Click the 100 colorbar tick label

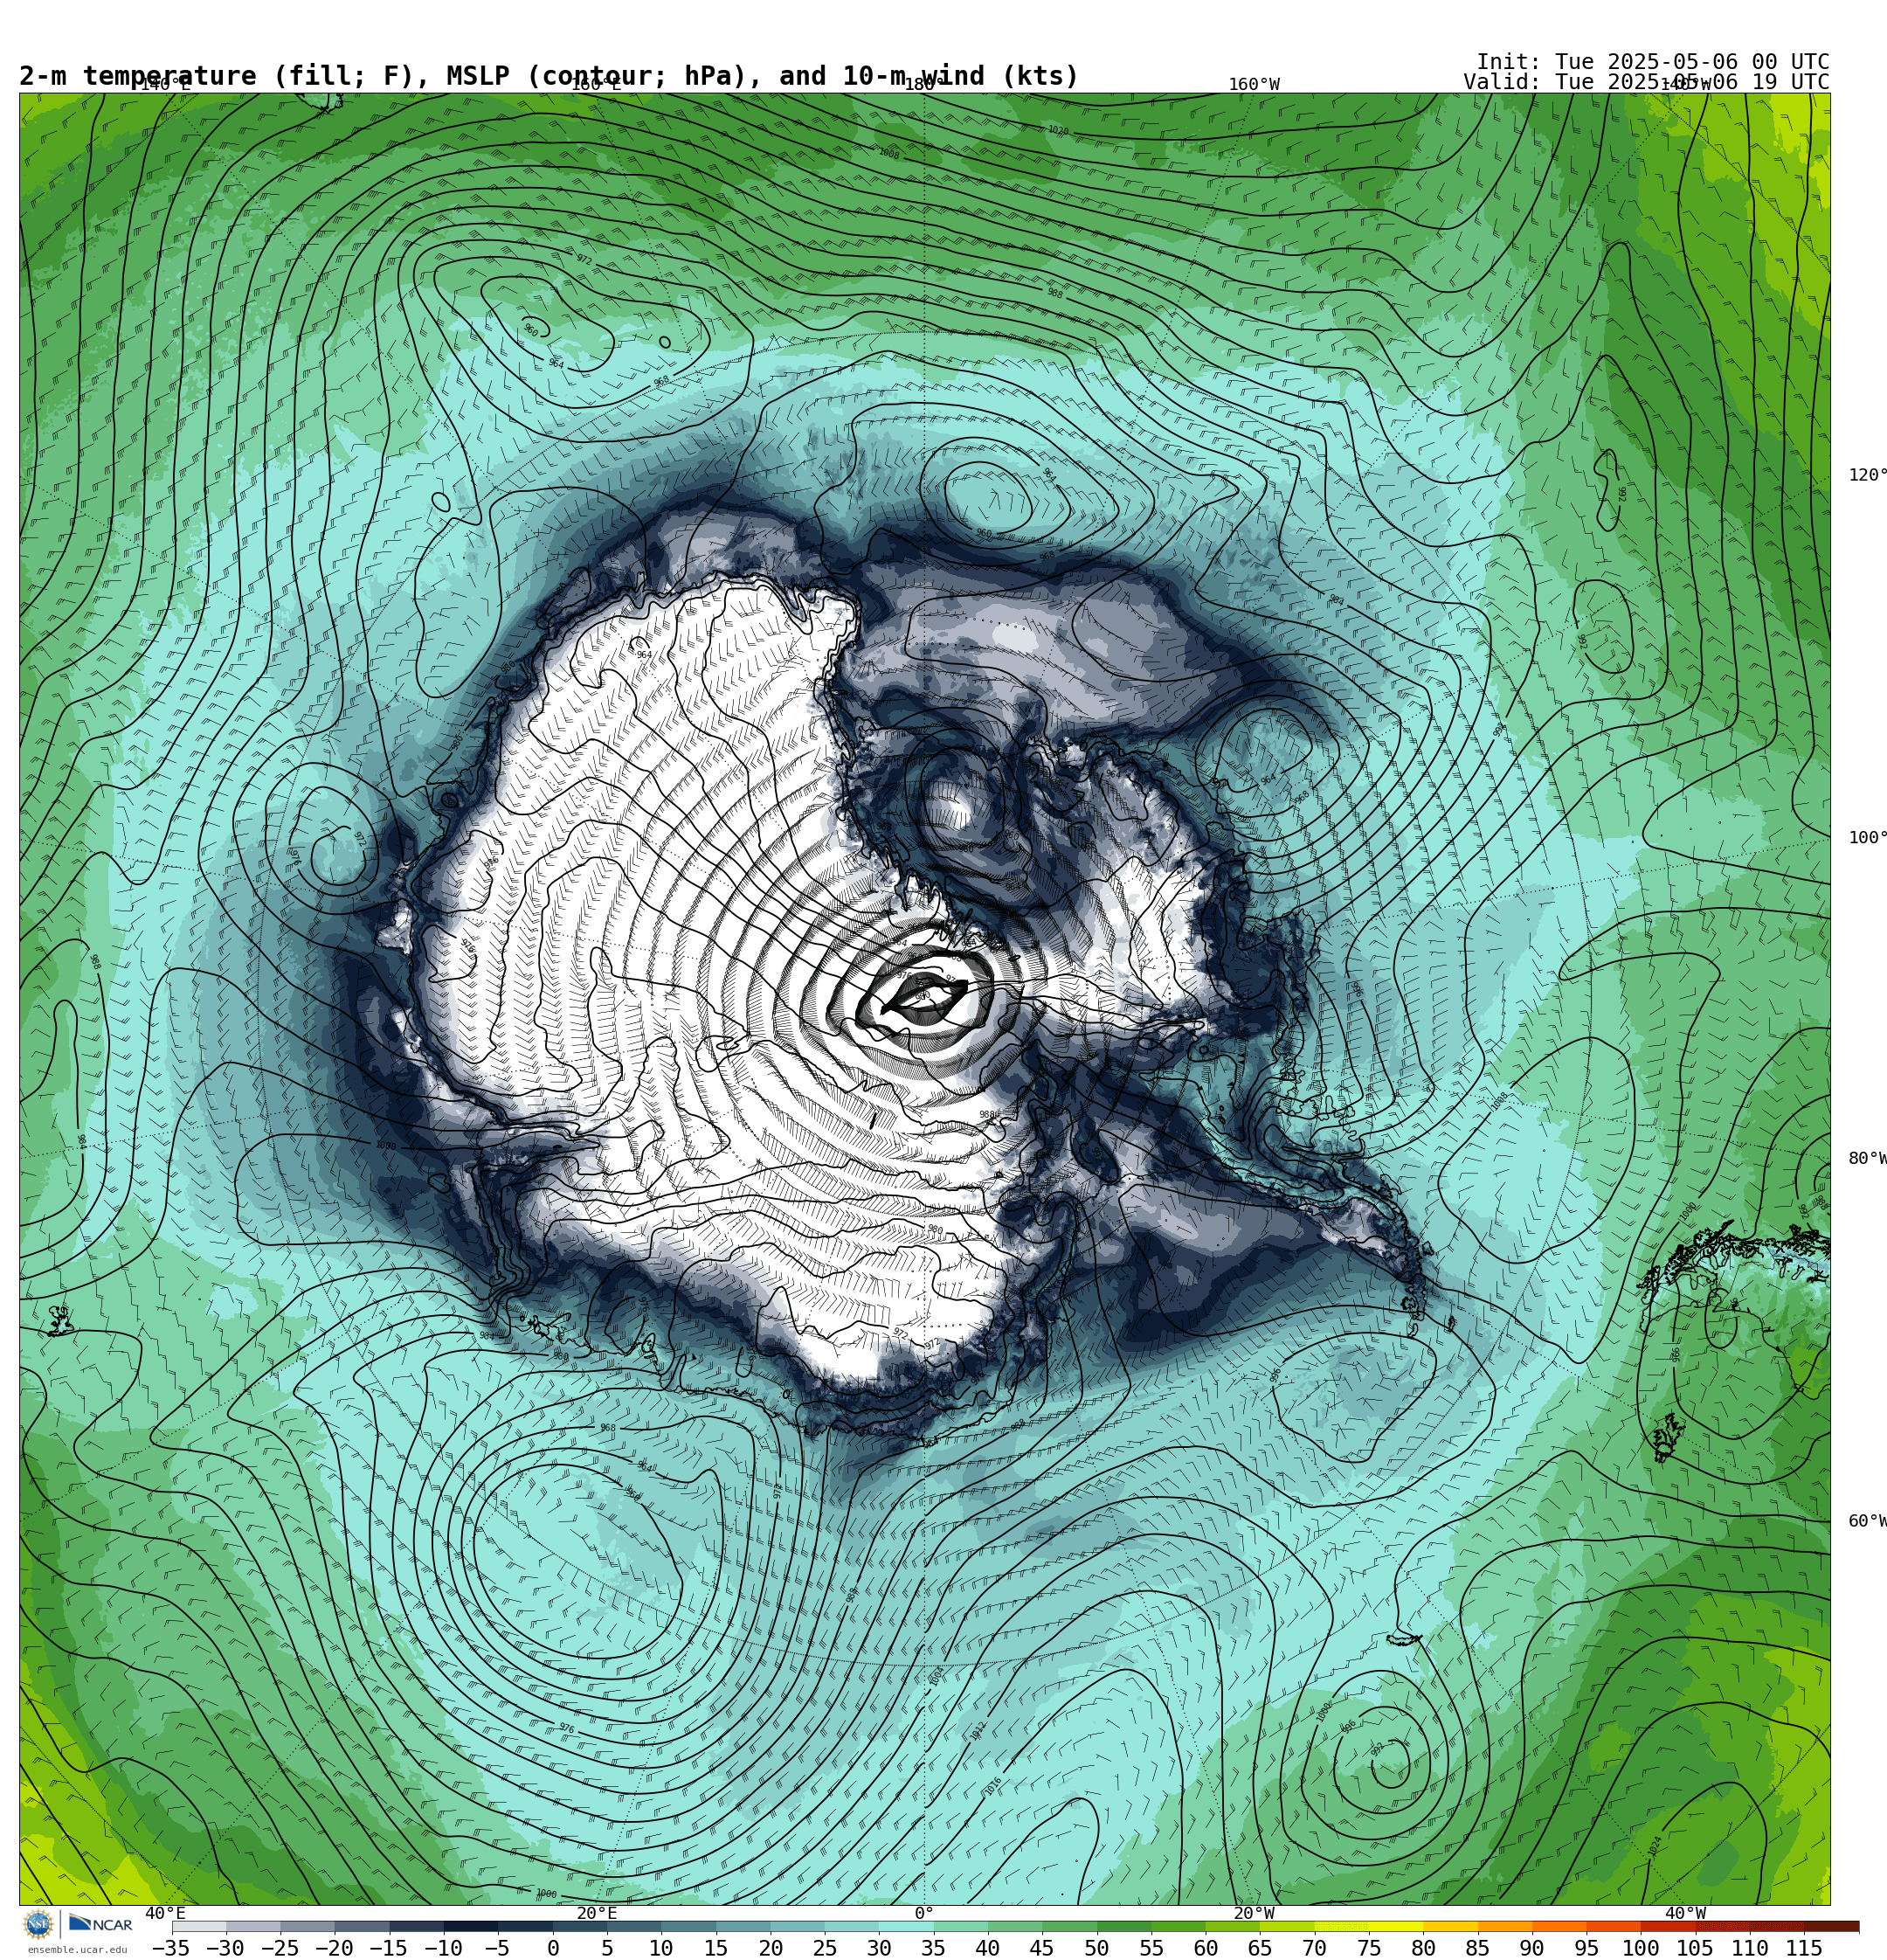tap(1641, 1948)
